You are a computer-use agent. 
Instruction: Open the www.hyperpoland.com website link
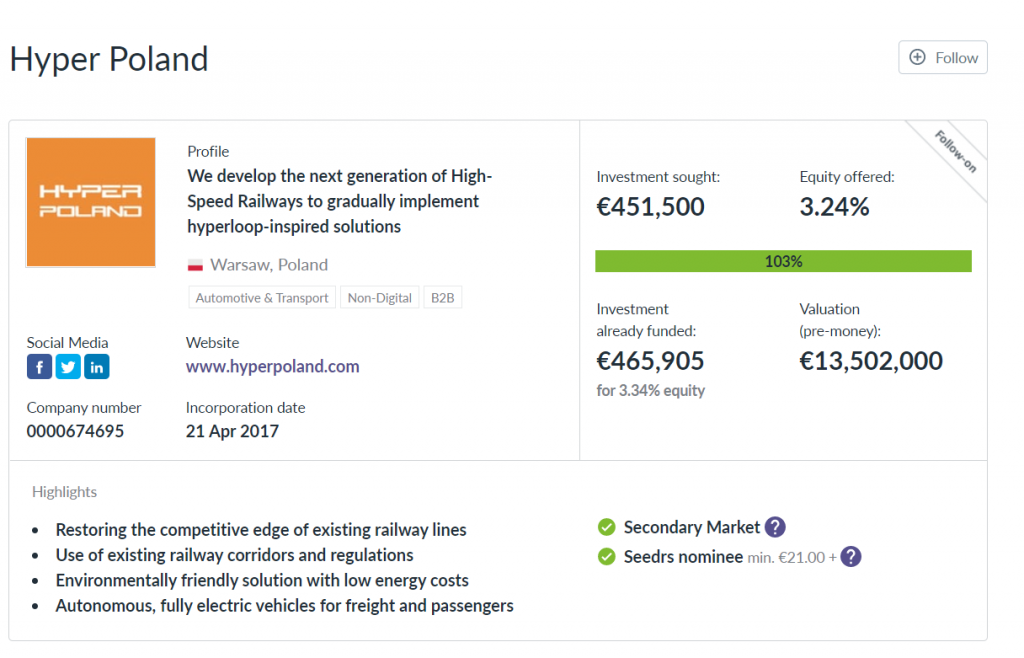click(x=272, y=366)
